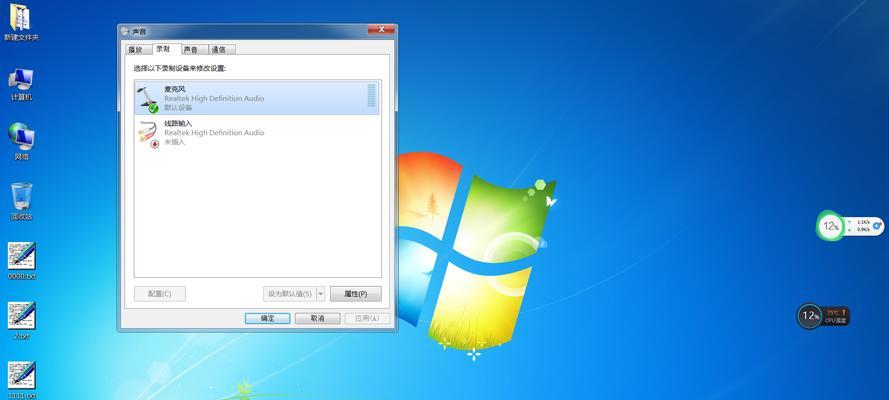The image size is (889, 400).
Task: Click 线路输入 device name text
Action: coord(178,124)
